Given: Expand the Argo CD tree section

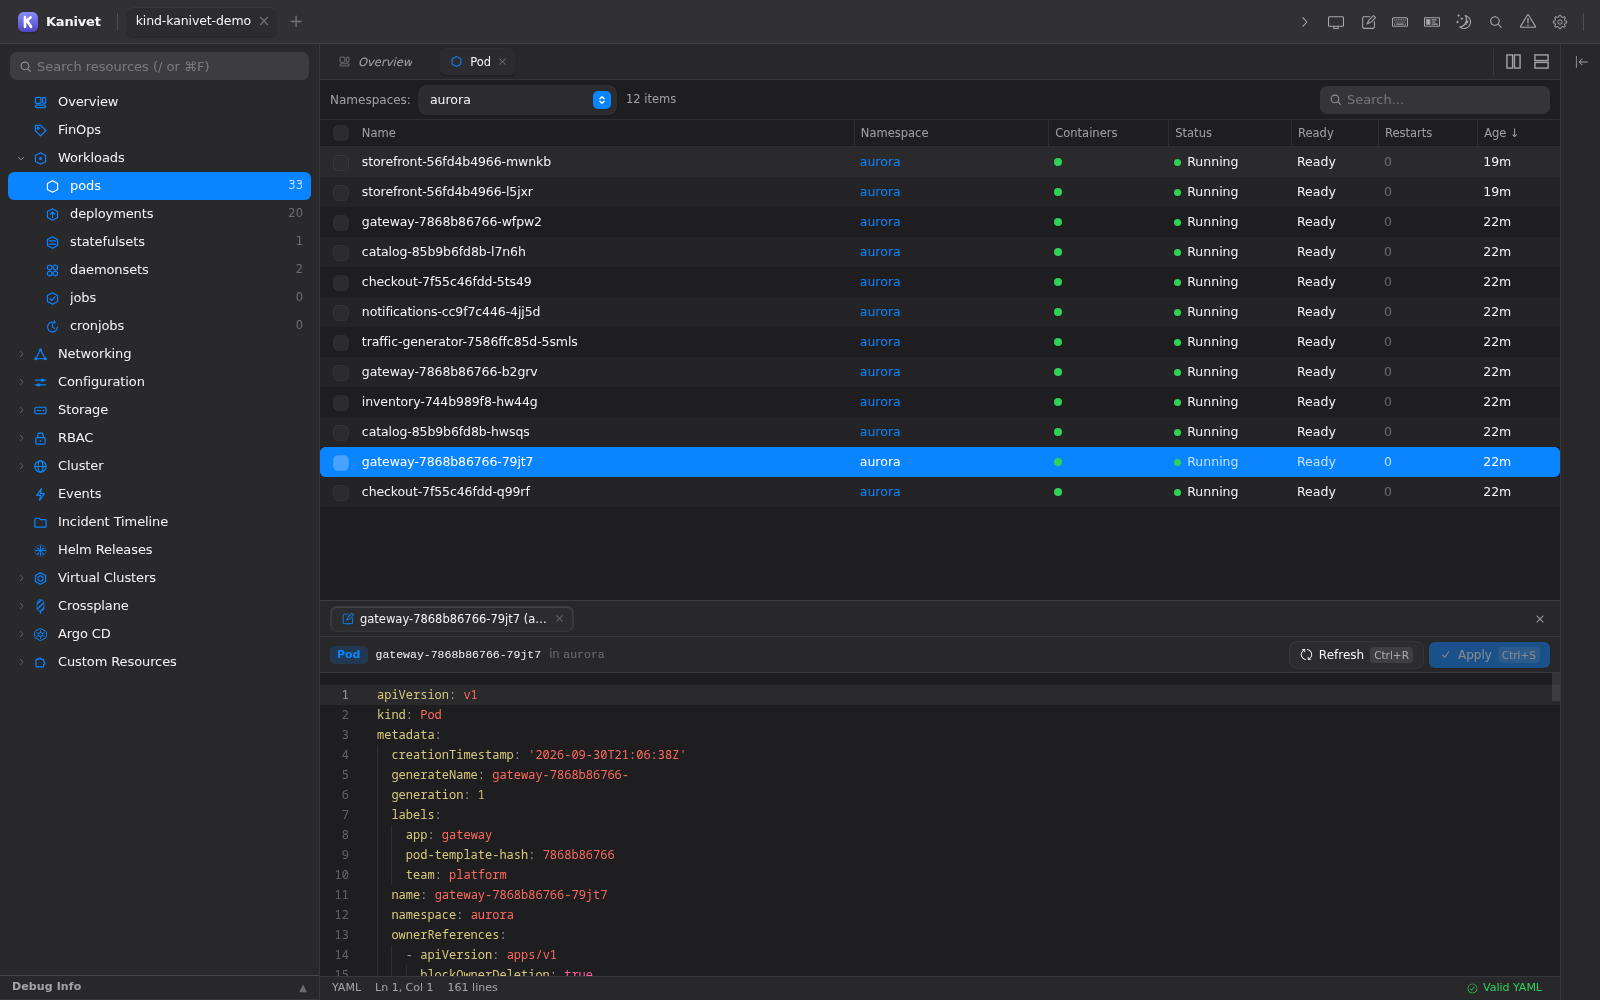Looking at the screenshot, I should [x=21, y=634].
